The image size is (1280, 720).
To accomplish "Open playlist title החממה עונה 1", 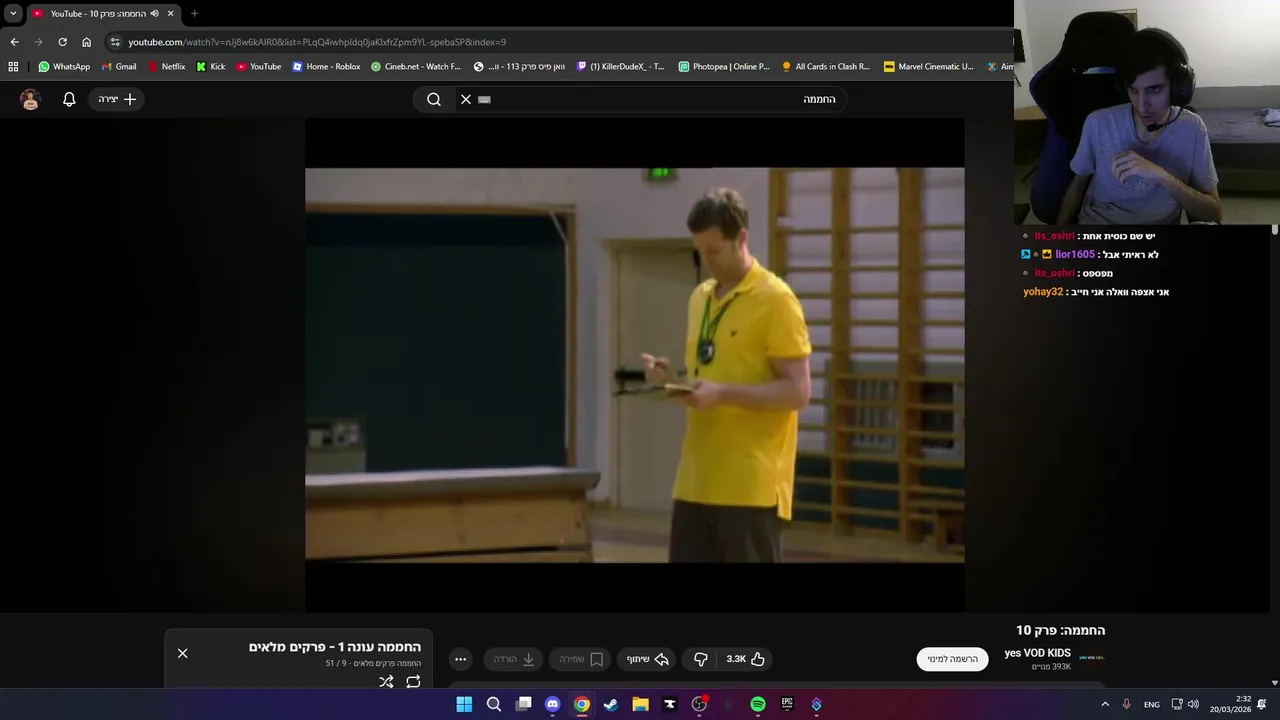I will pyautogui.click(x=335, y=647).
